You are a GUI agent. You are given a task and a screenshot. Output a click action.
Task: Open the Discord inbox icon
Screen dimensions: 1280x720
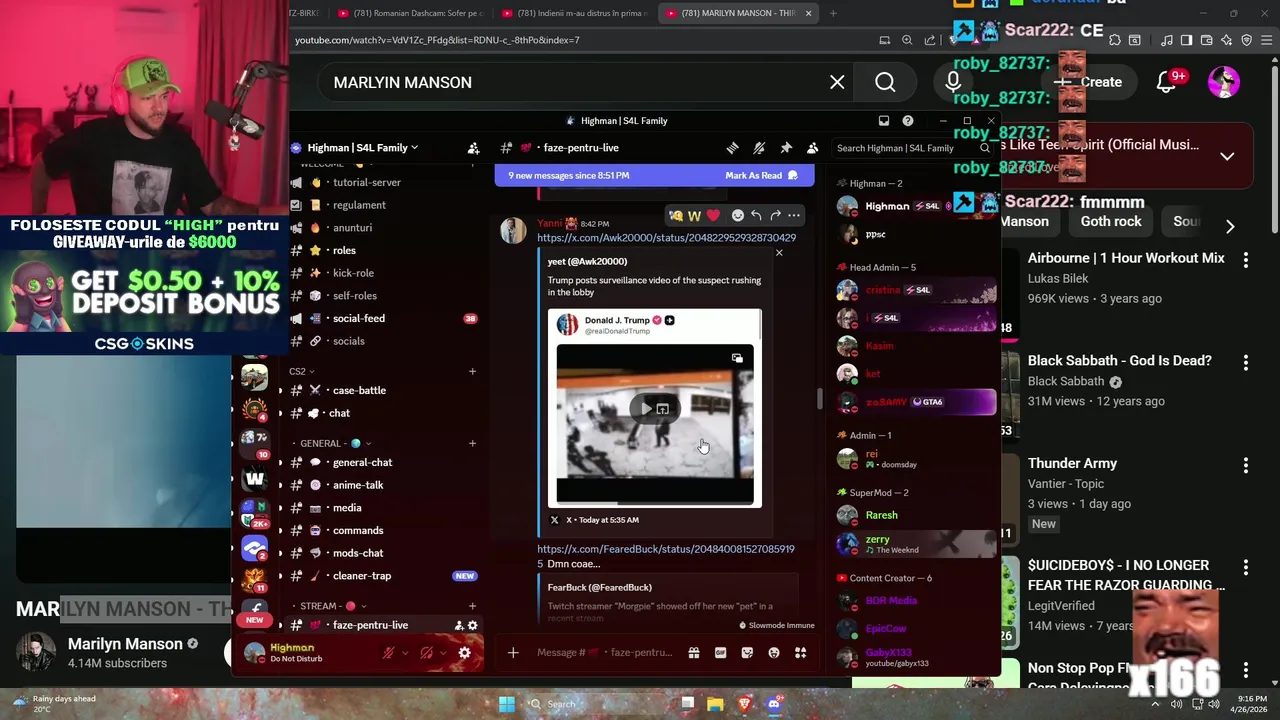(884, 121)
